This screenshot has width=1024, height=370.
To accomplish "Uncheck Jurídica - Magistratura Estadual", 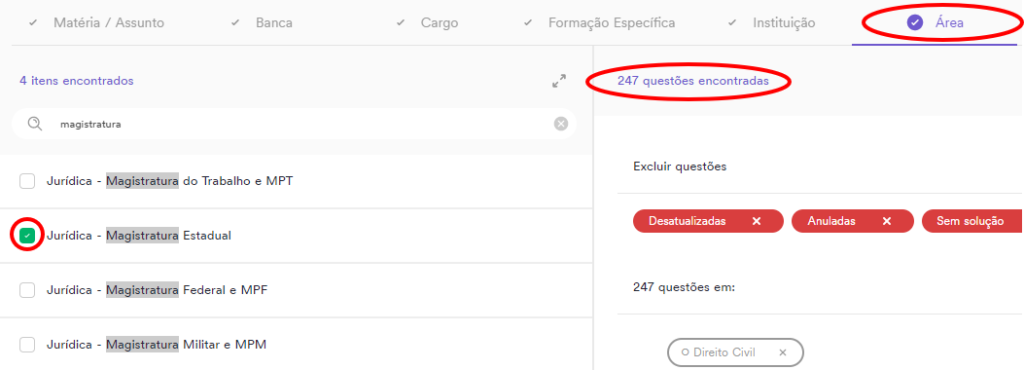I will pos(27,236).
